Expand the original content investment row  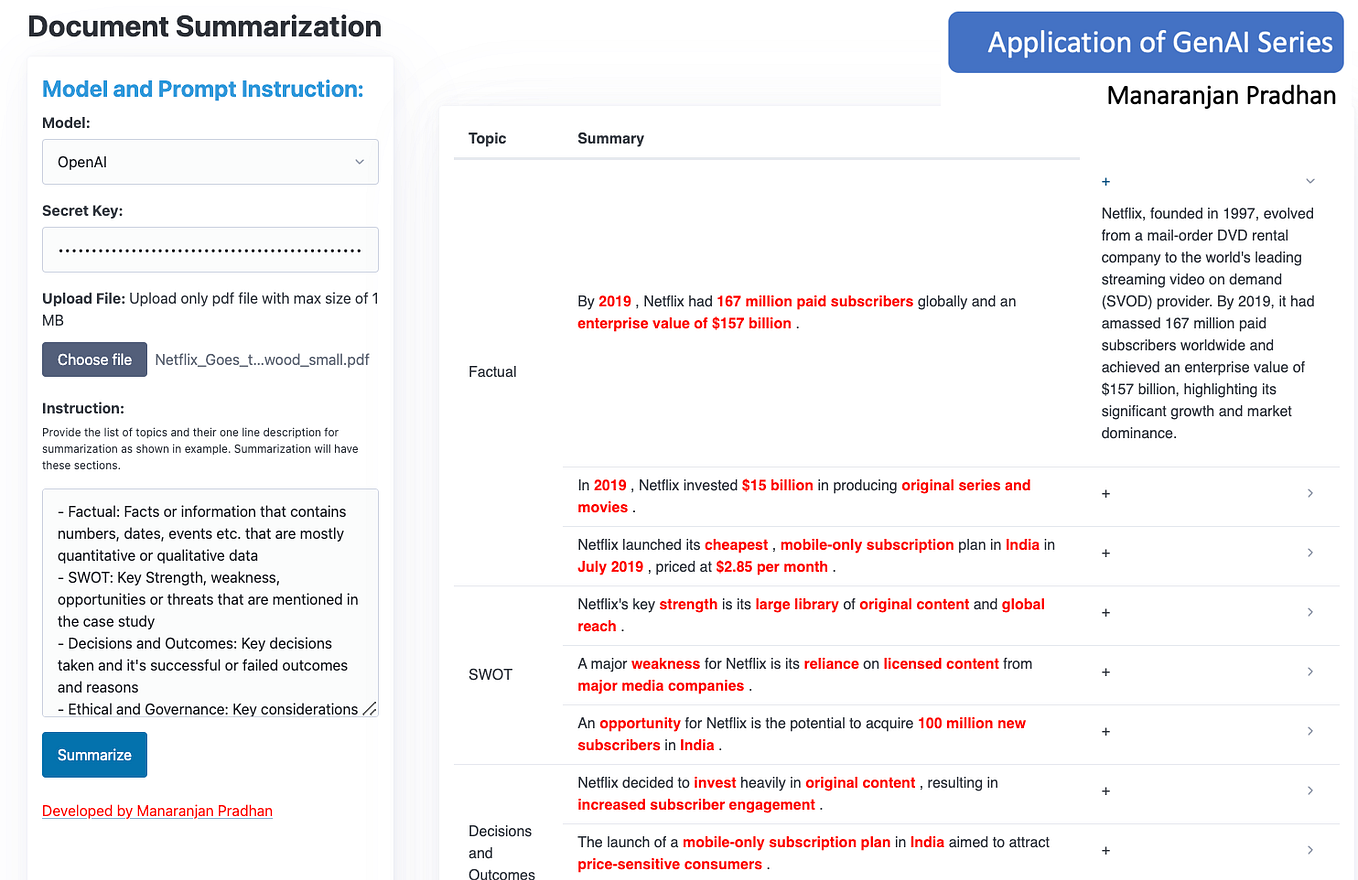coord(1105,790)
